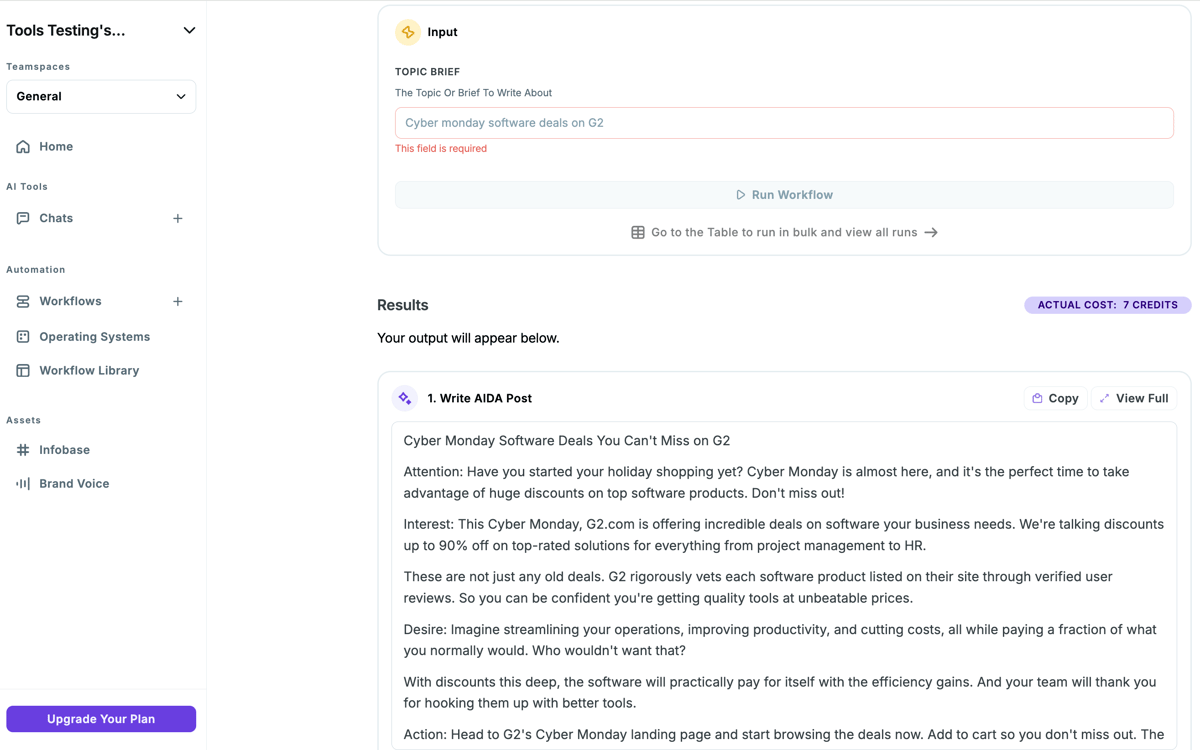1200x750 pixels.
Task: Click Upgrade Your Plan
Action: 100,718
